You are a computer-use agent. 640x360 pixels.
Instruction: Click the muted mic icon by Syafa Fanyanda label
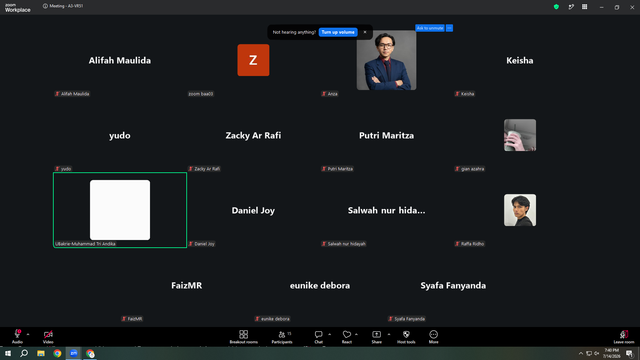391,319
